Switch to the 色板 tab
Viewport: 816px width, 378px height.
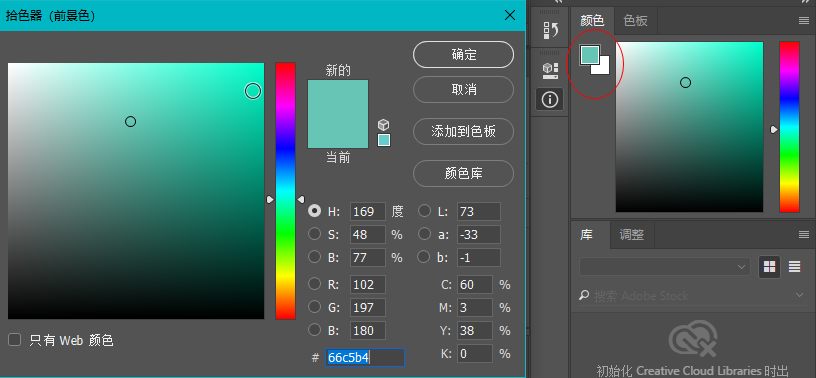click(x=635, y=21)
